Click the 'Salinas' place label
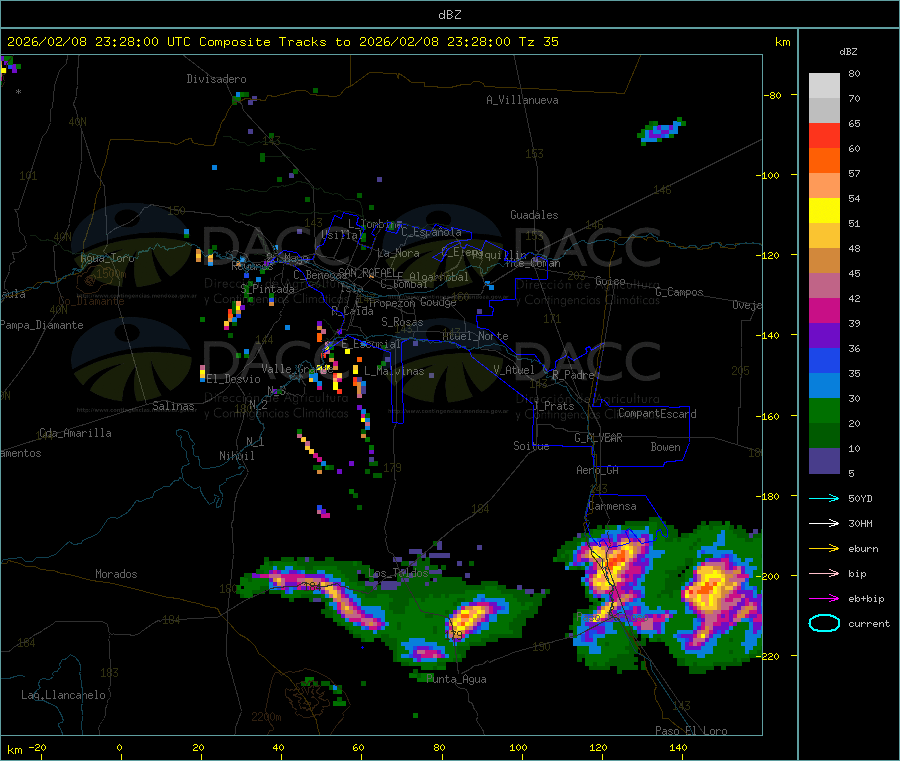The image size is (900, 761). tap(173, 406)
